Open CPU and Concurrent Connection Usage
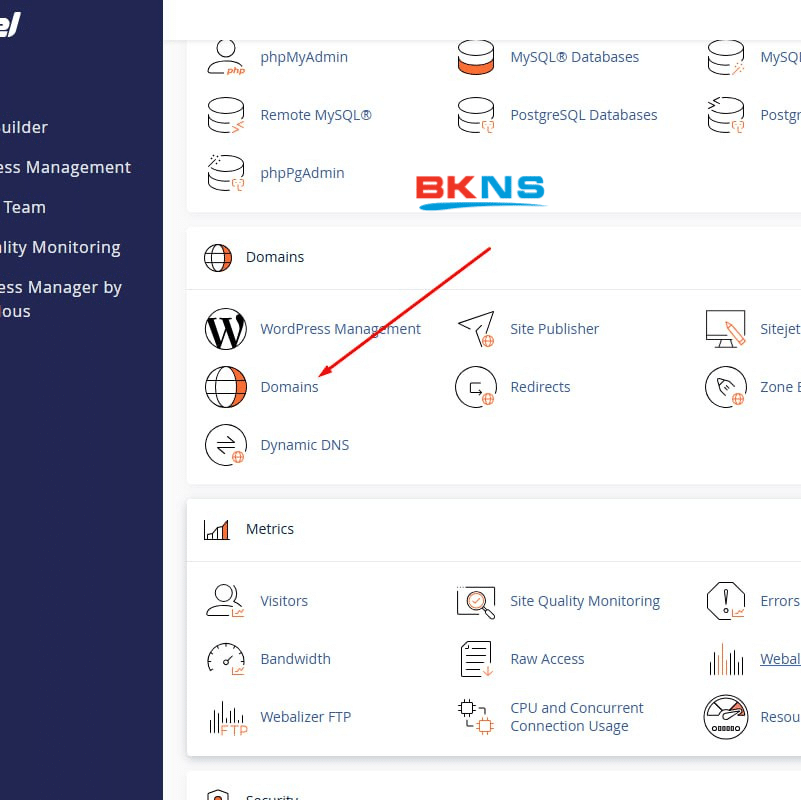Viewport: 801px width, 800px height. point(576,717)
